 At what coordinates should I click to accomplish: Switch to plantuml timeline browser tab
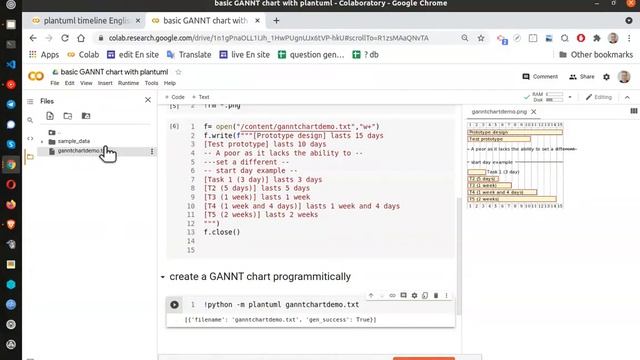(x=86, y=20)
